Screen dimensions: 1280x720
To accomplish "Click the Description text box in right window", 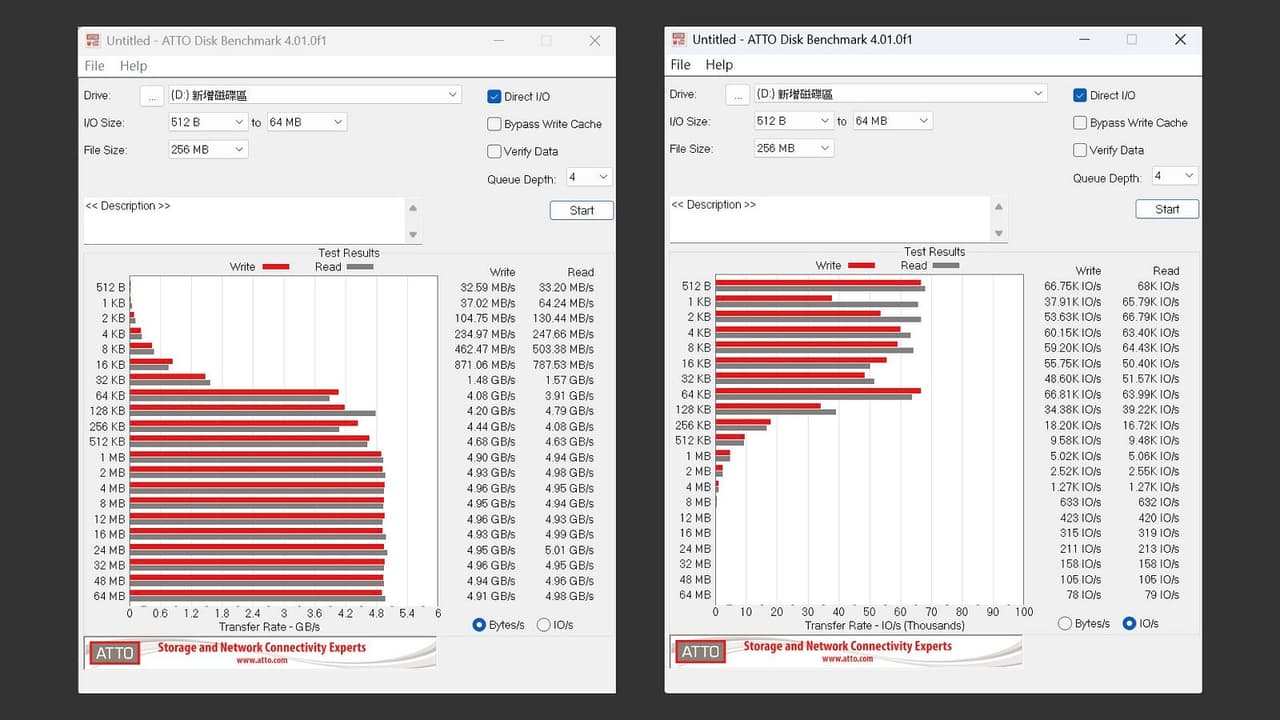I will (x=830, y=219).
